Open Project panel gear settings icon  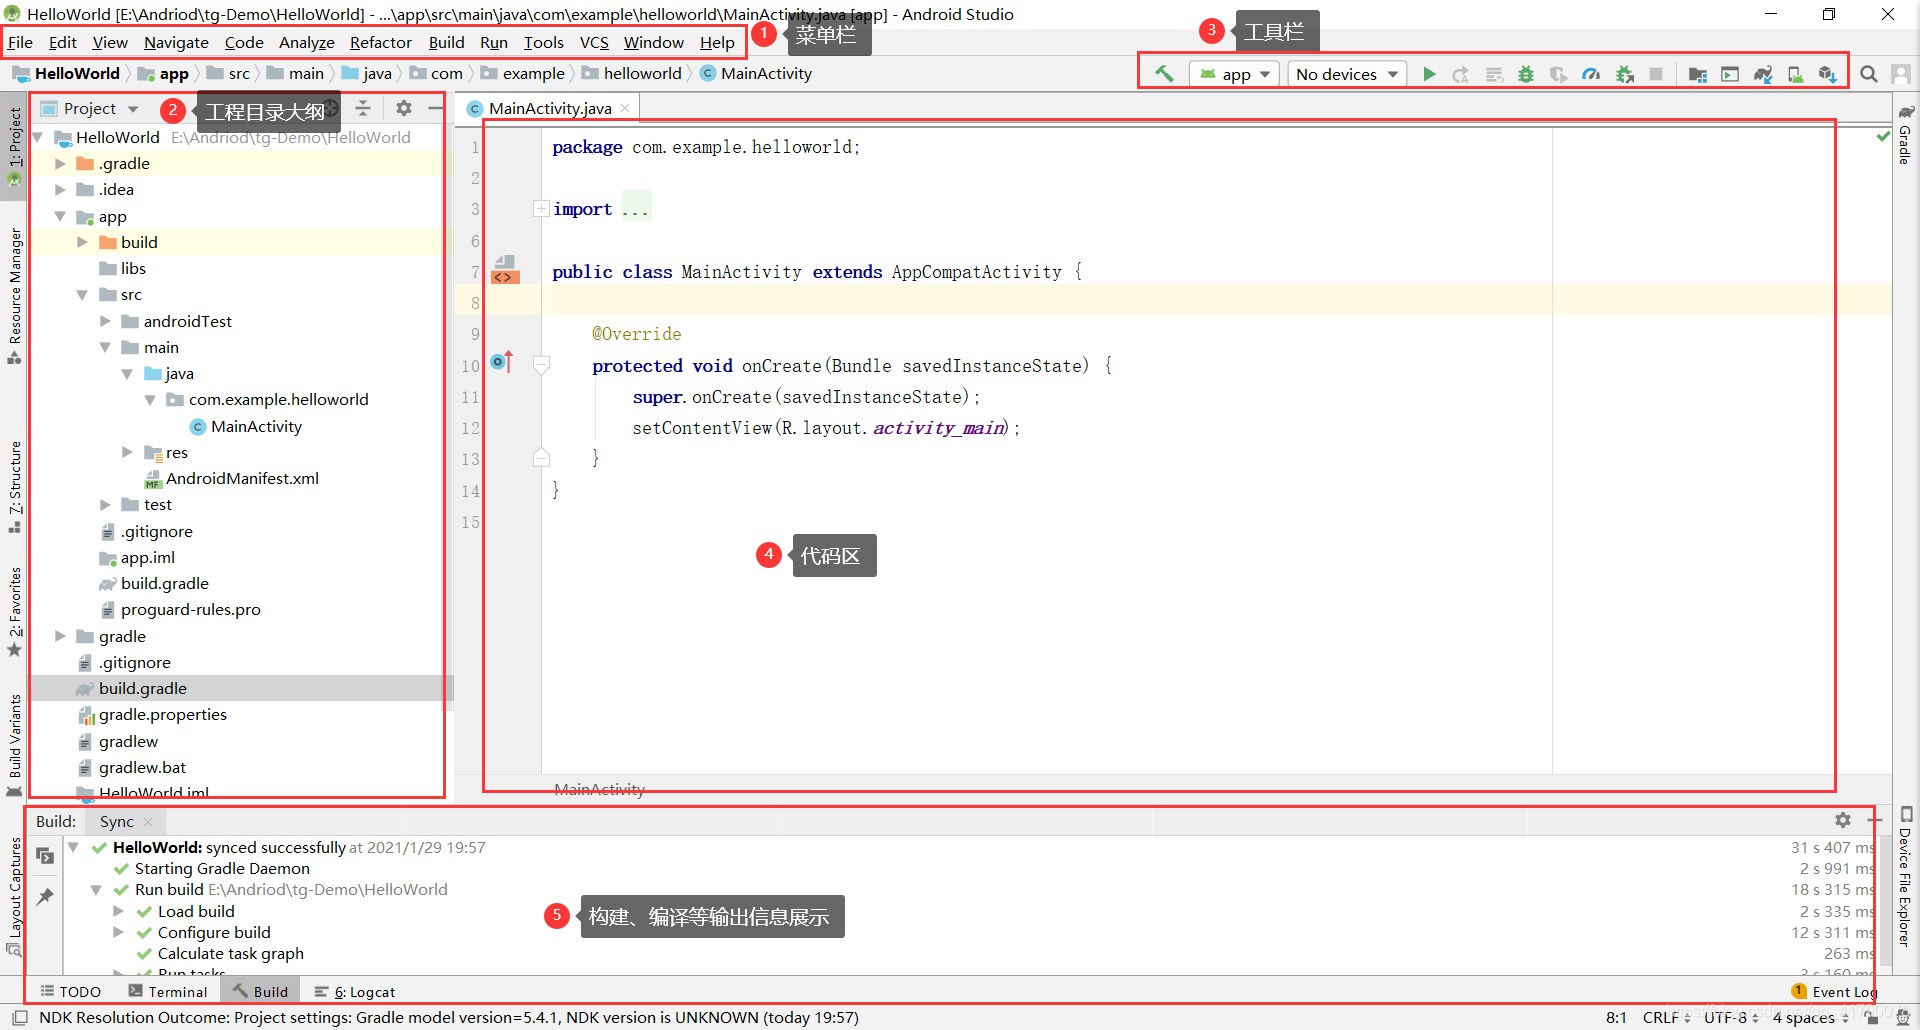click(404, 108)
